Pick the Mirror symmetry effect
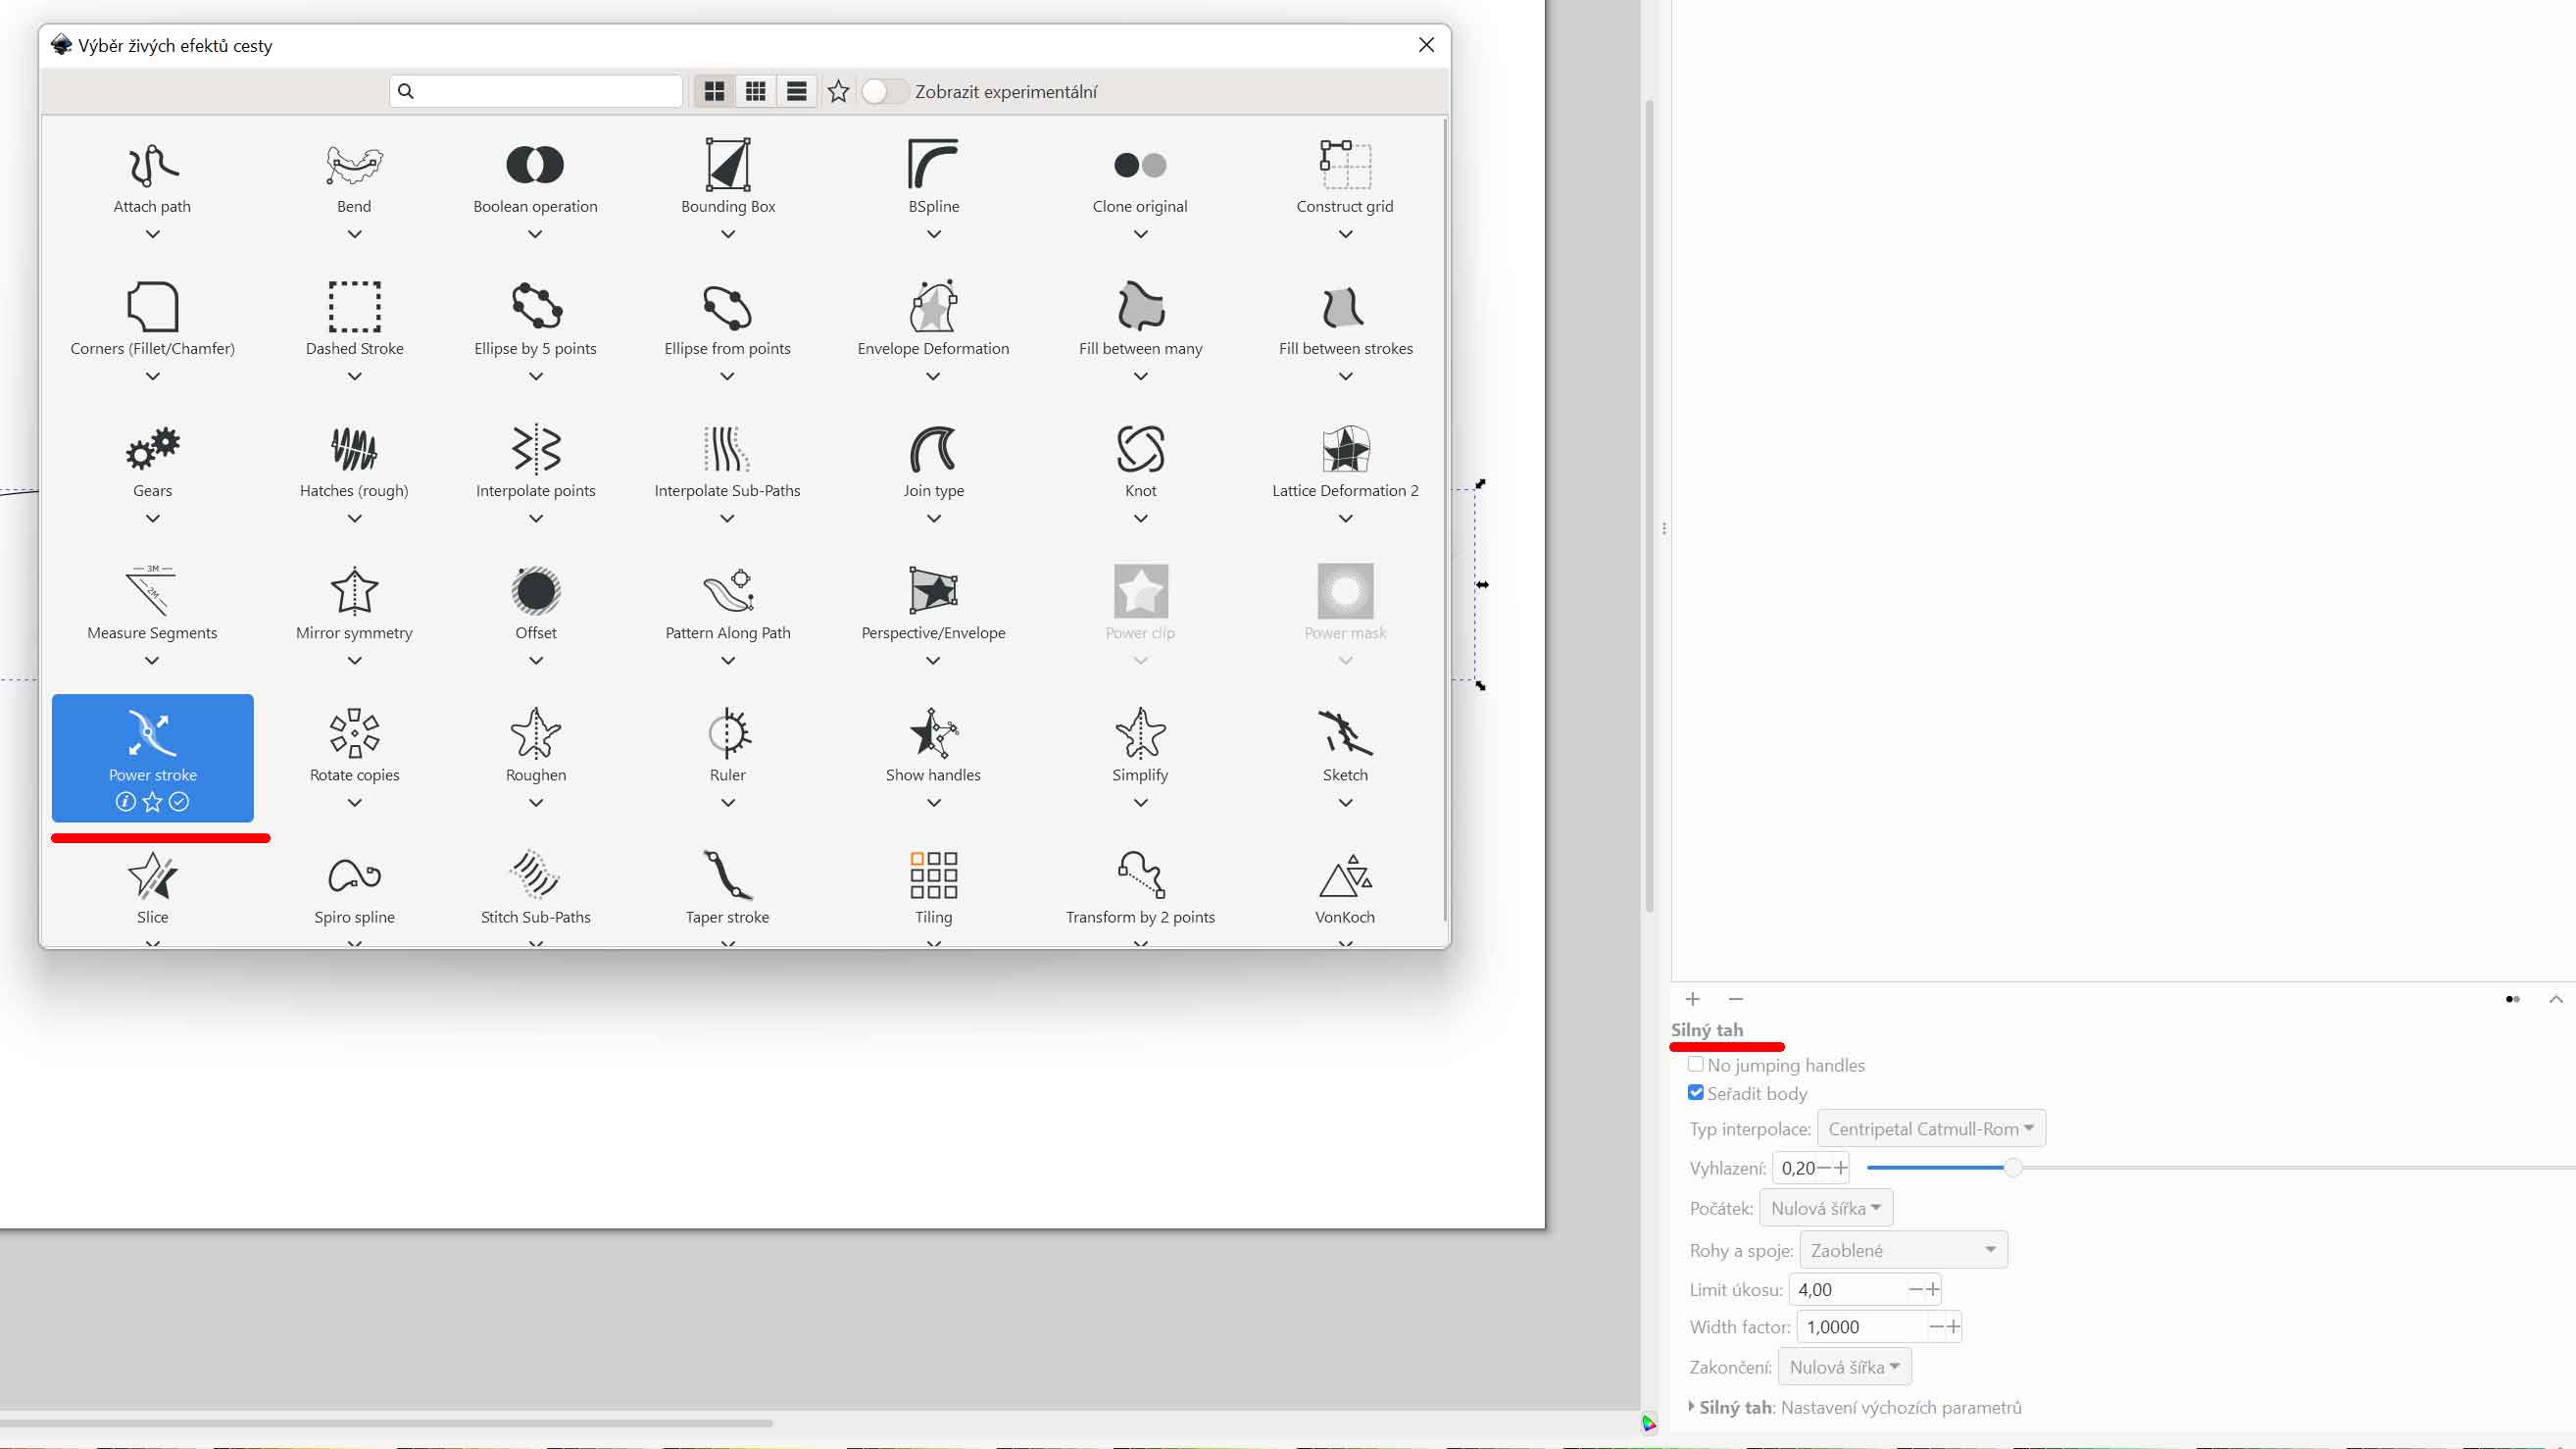This screenshot has width=2576, height=1449. tap(354, 592)
